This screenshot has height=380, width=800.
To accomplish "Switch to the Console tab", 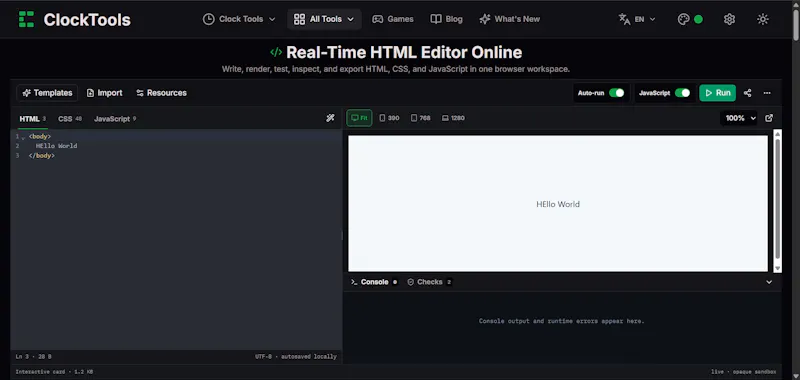I will pos(374,282).
